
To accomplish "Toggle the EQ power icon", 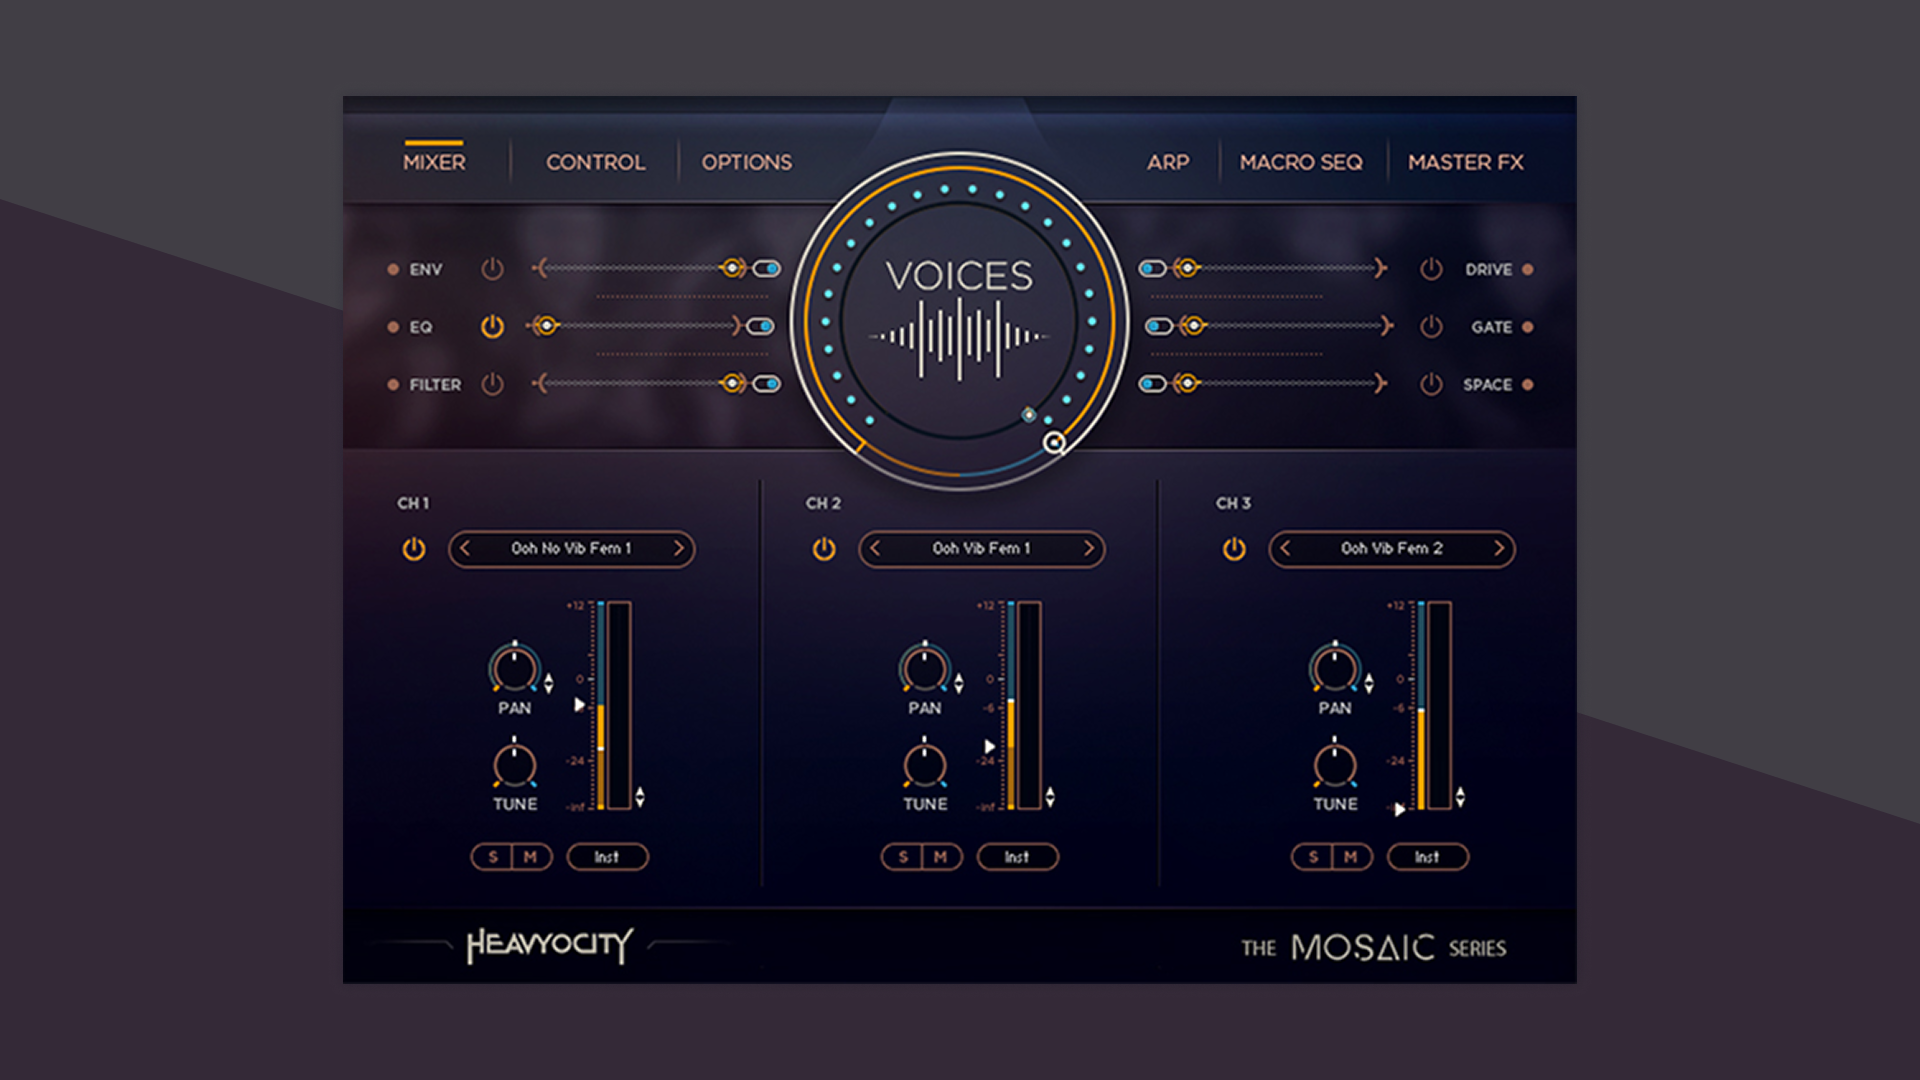I will tap(490, 327).
